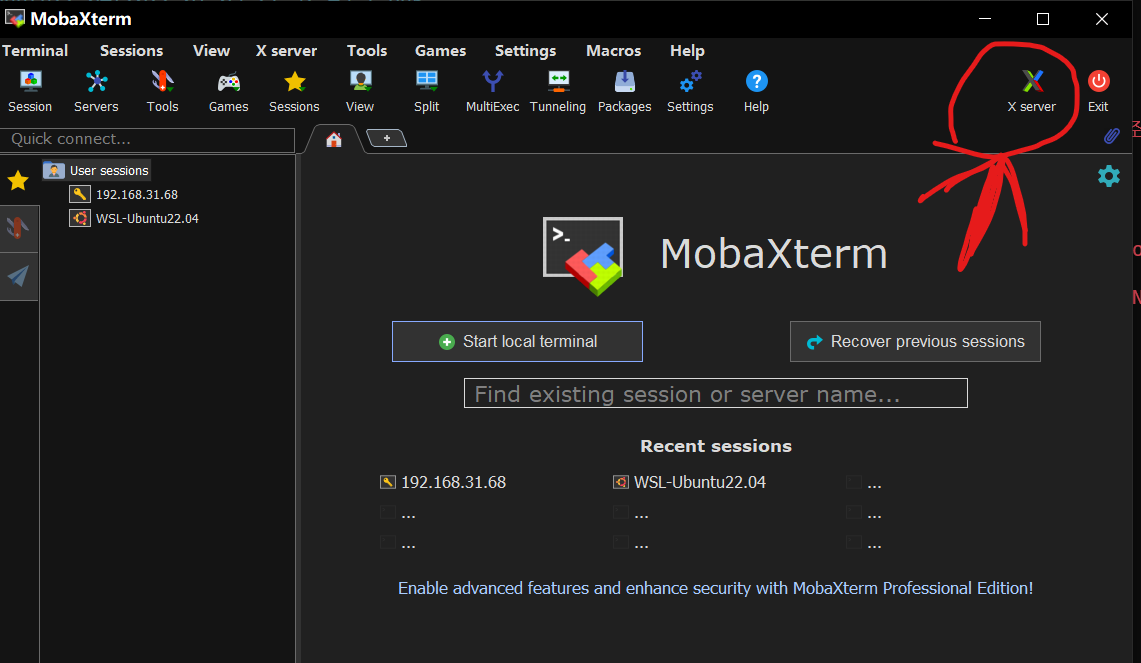
Task: Open the Macros menu
Action: tap(613, 50)
